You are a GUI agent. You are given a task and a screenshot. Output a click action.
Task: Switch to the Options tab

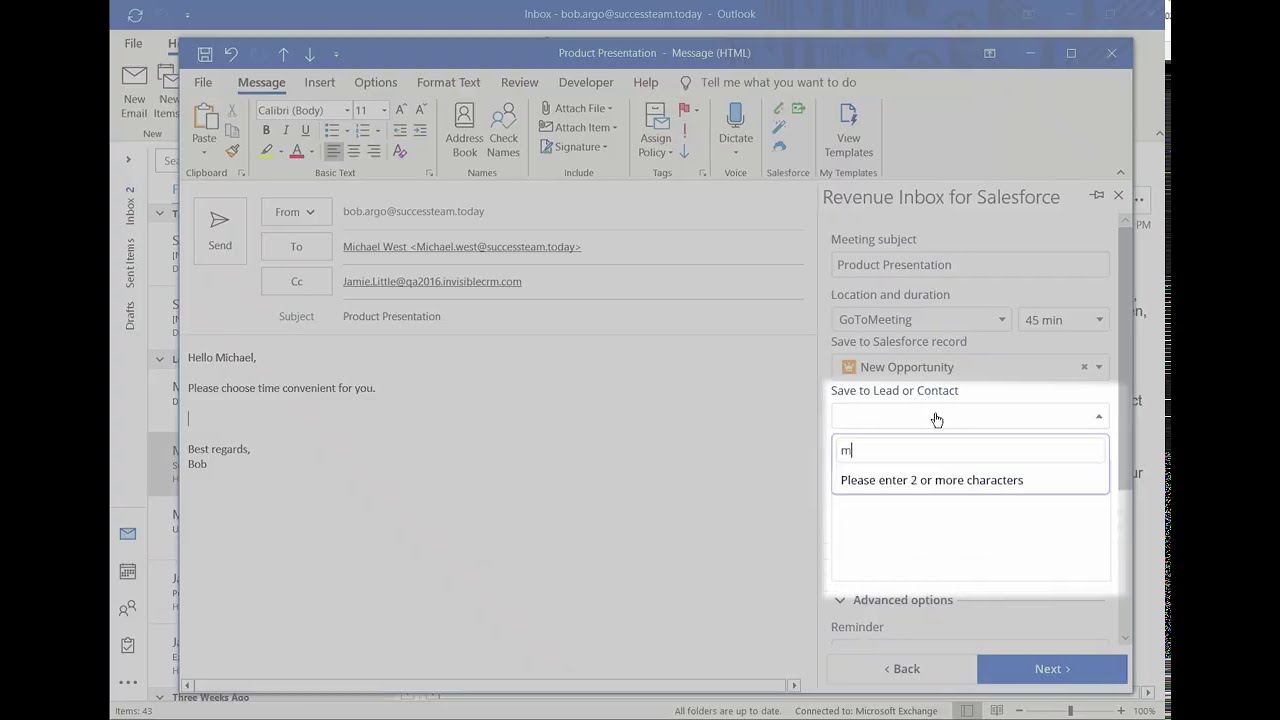point(376,82)
